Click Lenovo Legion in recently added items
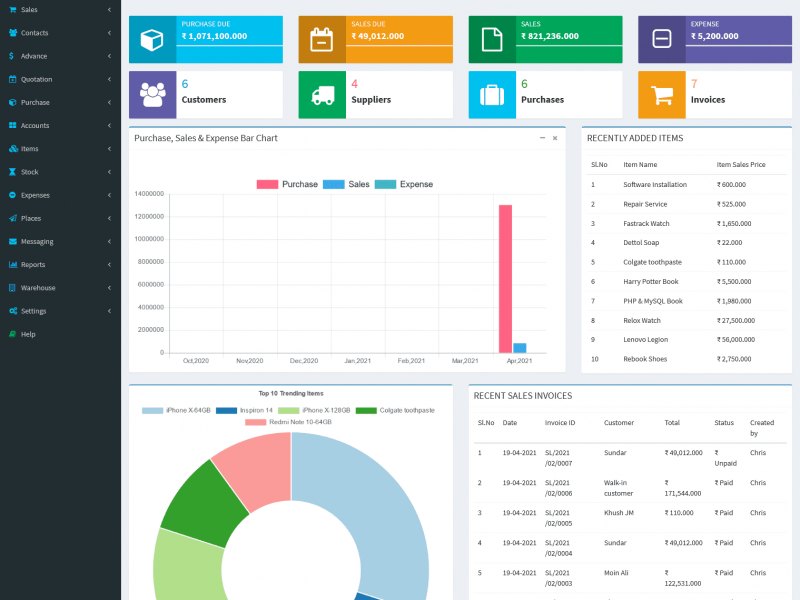The height and width of the screenshot is (600, 800). [x=645, y=340]
